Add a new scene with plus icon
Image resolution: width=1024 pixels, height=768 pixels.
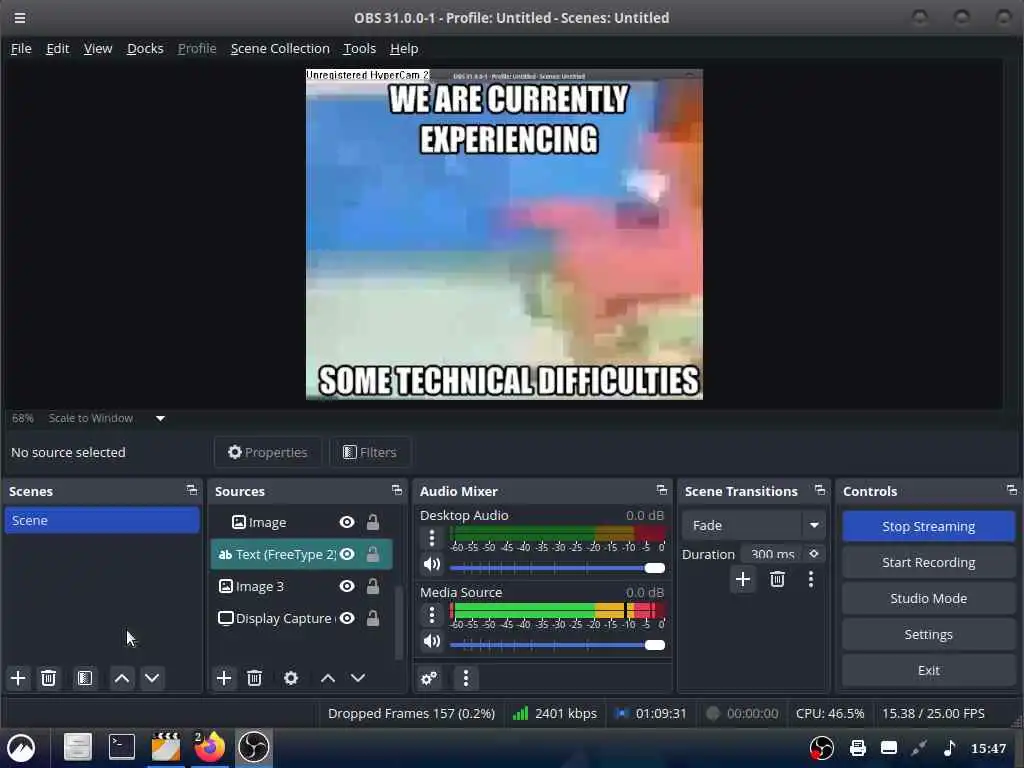point(18,678)
